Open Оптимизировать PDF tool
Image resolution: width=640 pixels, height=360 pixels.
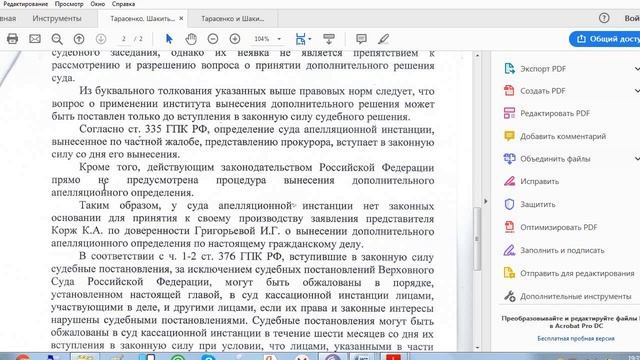(551, 227)
